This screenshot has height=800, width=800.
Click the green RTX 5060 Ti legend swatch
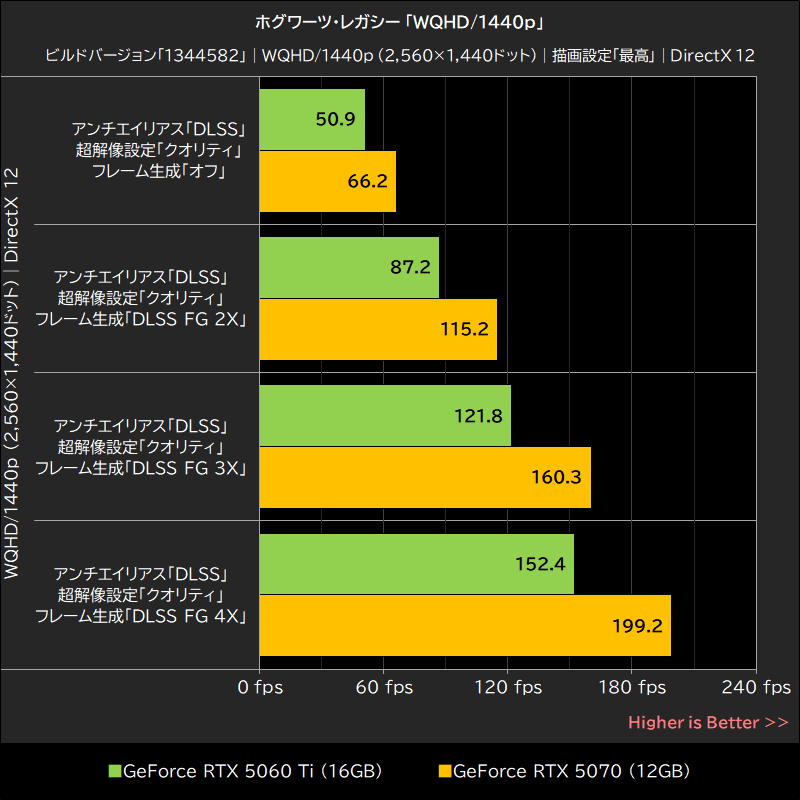click(115, 771)
